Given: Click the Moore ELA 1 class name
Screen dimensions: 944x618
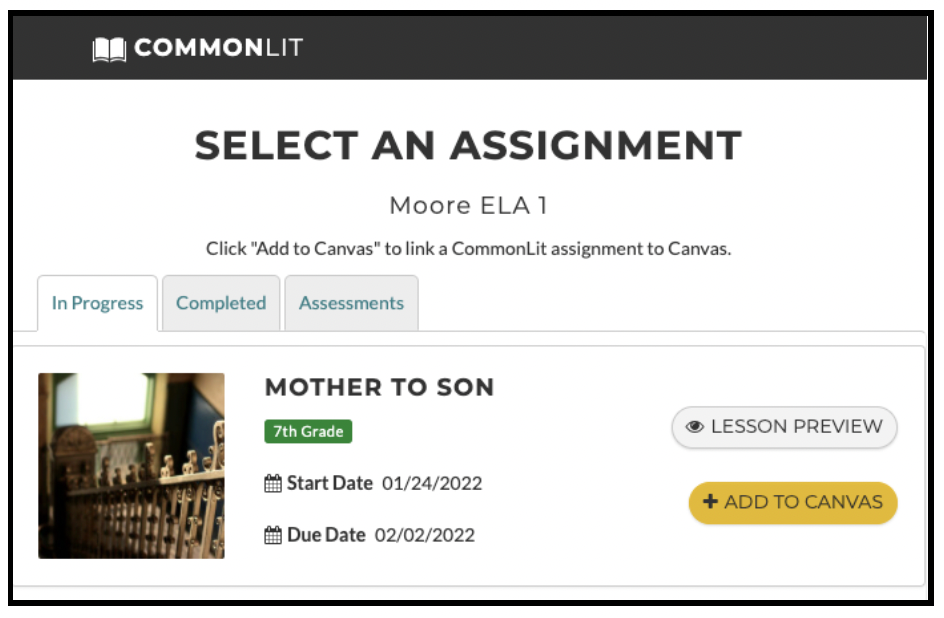Looking at the screenshot, I should click(x=468, y=206).
